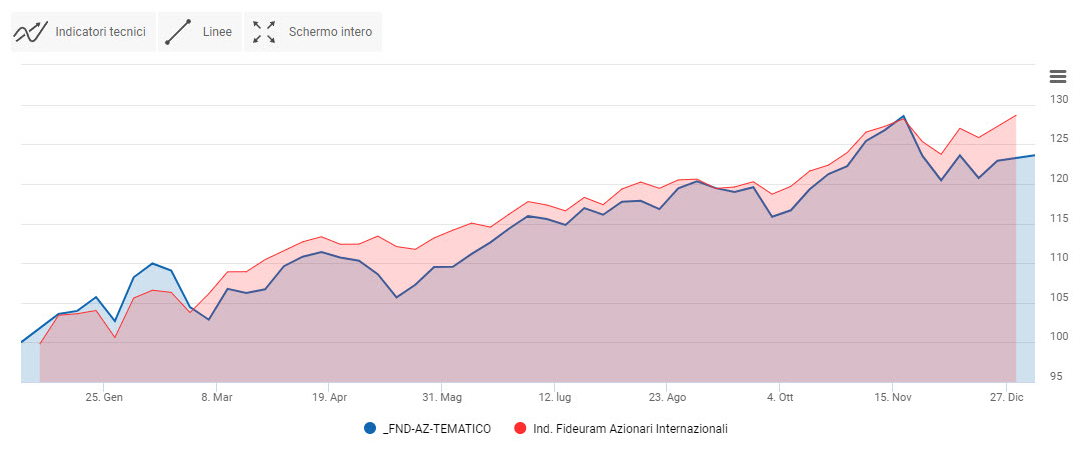Select the Linee drawing tool icon
This screenshot has height=452, width=1074.
coord(178,32)
